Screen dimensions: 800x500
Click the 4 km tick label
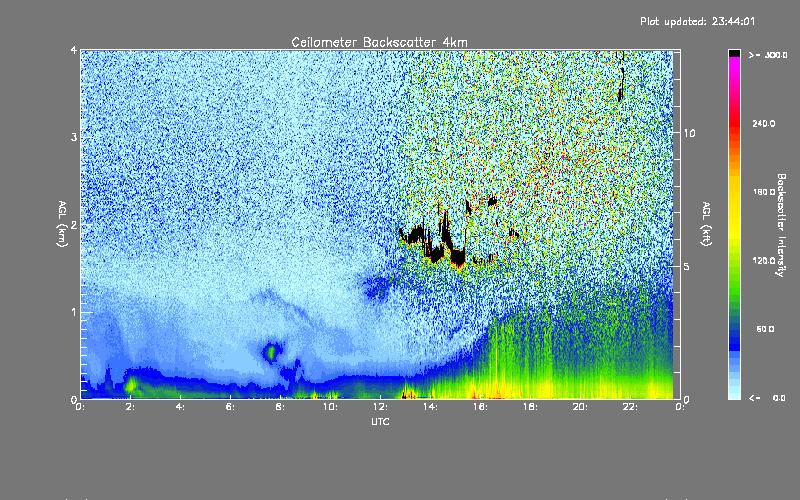click(x=74, y=50)
